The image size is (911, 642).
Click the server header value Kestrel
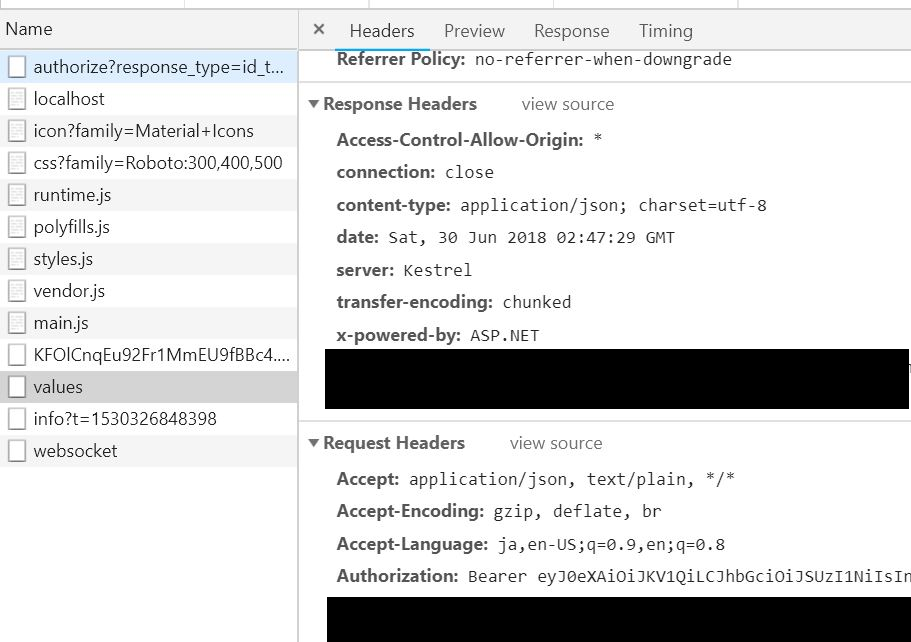pyautogui.click(x=437, y=270)
